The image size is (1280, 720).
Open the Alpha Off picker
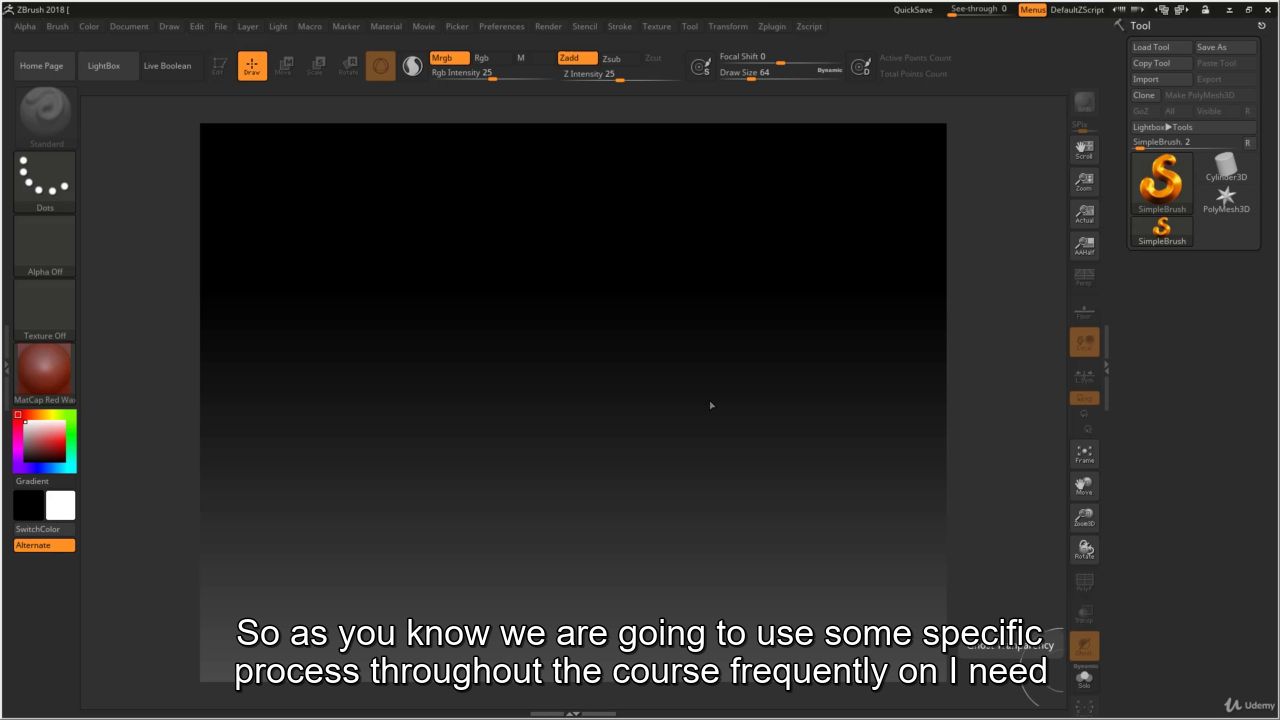point(45,246)
